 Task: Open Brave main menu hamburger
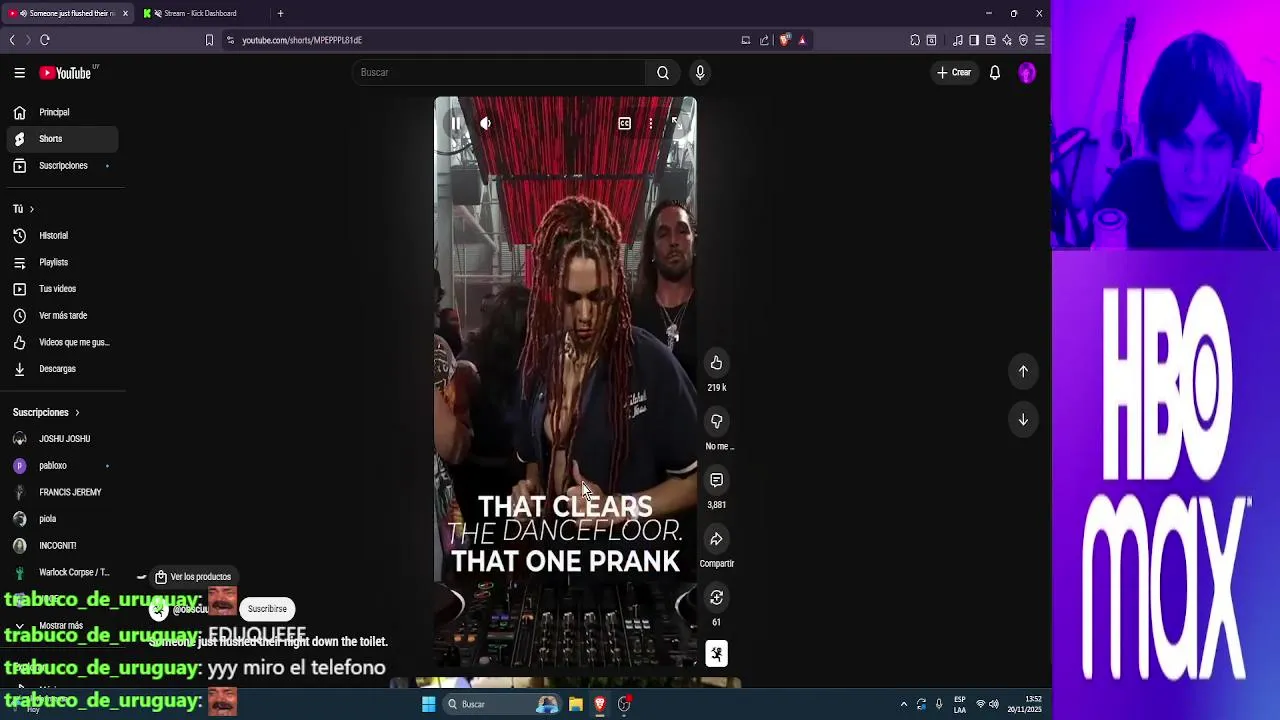coord(1040,40)
